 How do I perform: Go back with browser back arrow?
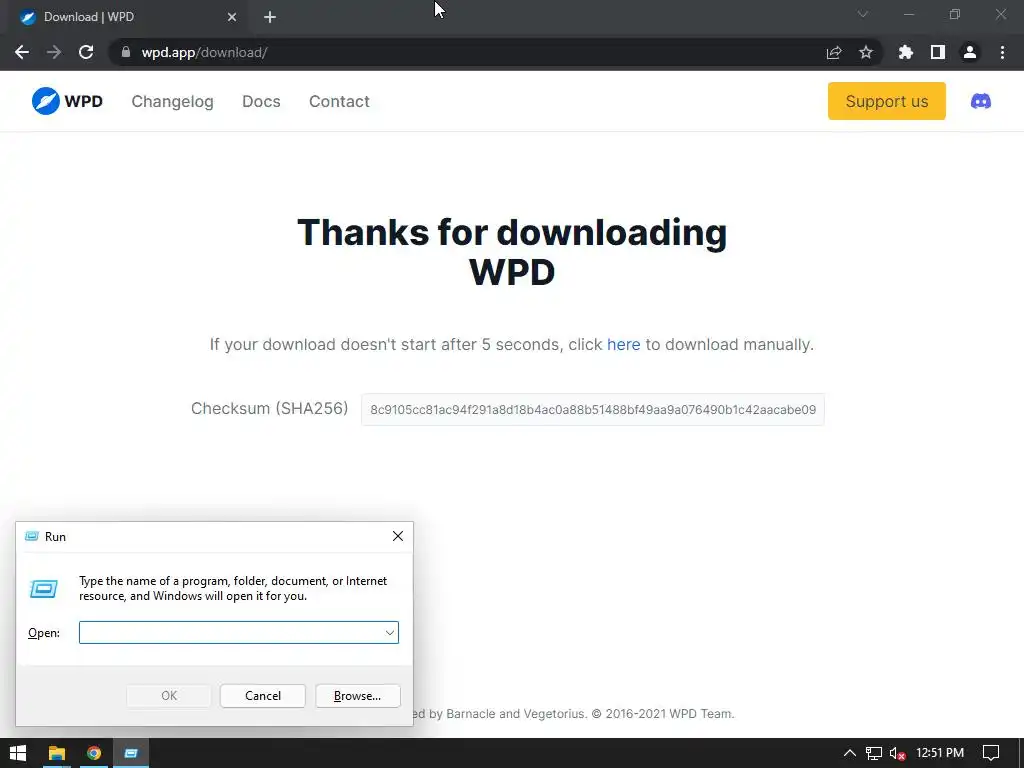(22, 52)
